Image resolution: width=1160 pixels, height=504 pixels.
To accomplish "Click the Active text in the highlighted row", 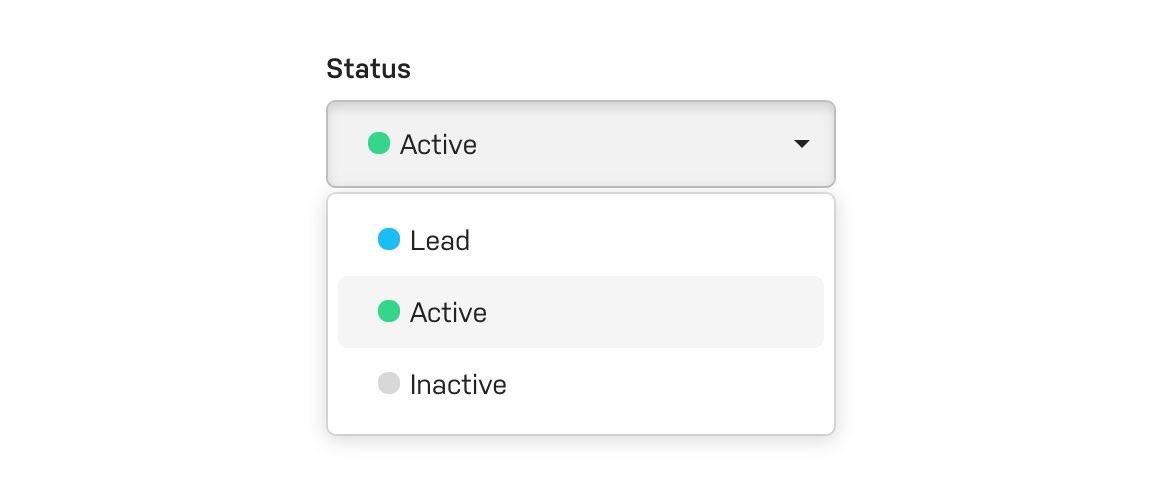I will (x=448, y=312).
